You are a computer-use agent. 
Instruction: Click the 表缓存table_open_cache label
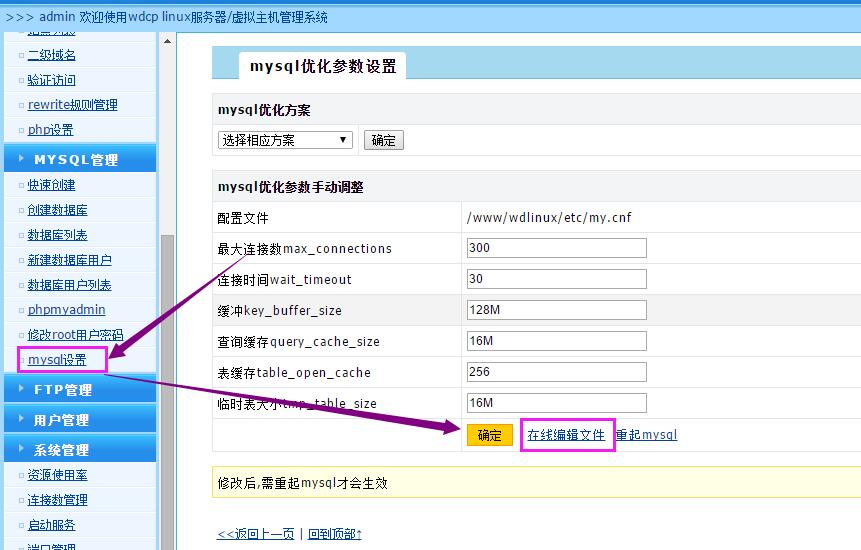294,373
